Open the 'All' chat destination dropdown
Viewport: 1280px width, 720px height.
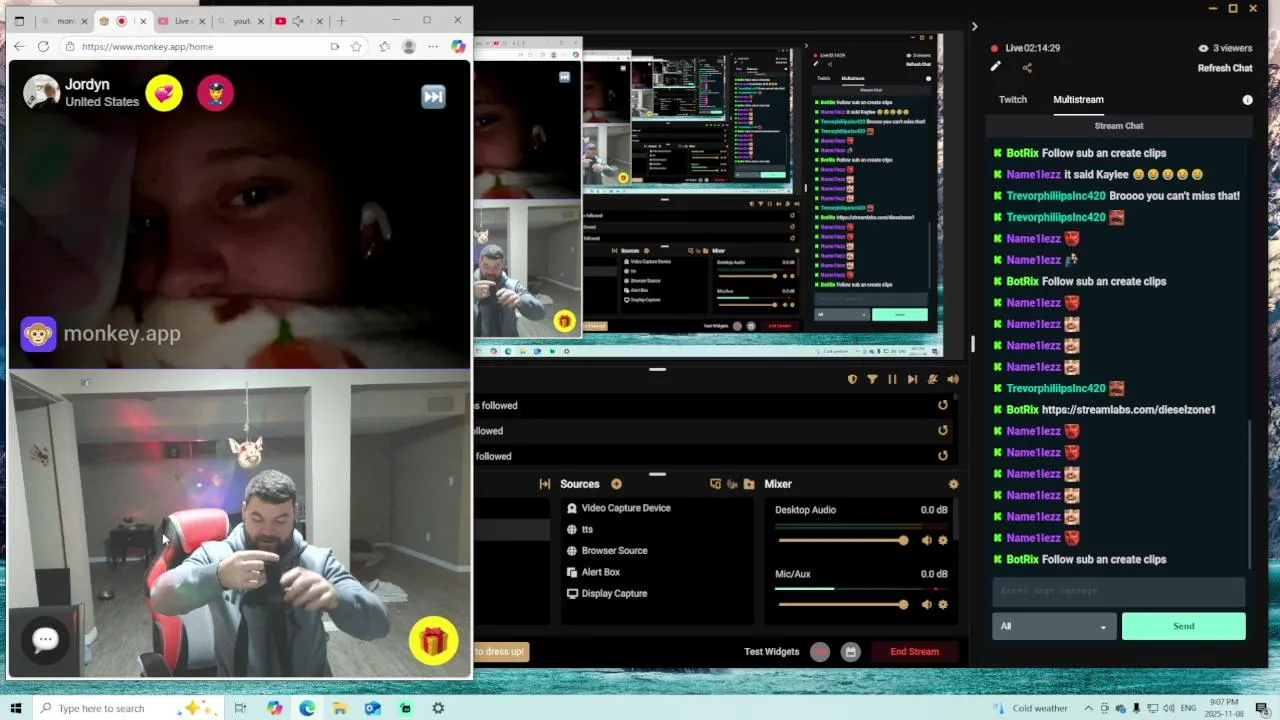coord(1053,626)
